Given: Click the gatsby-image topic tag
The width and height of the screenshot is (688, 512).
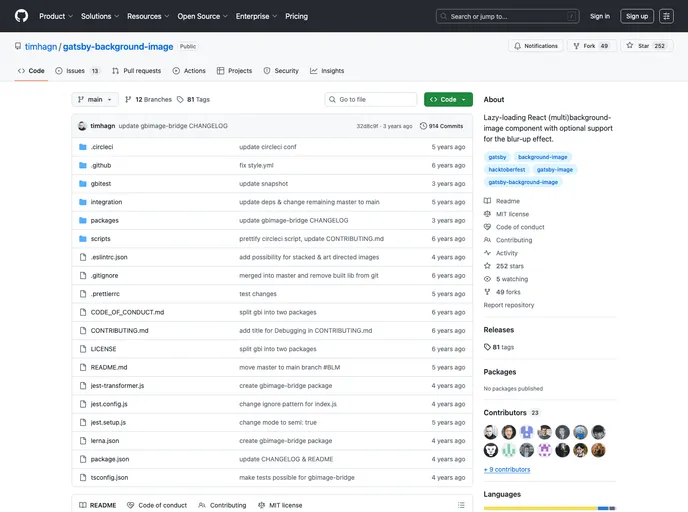Looking at the screenshot, I should coord(555,169).
